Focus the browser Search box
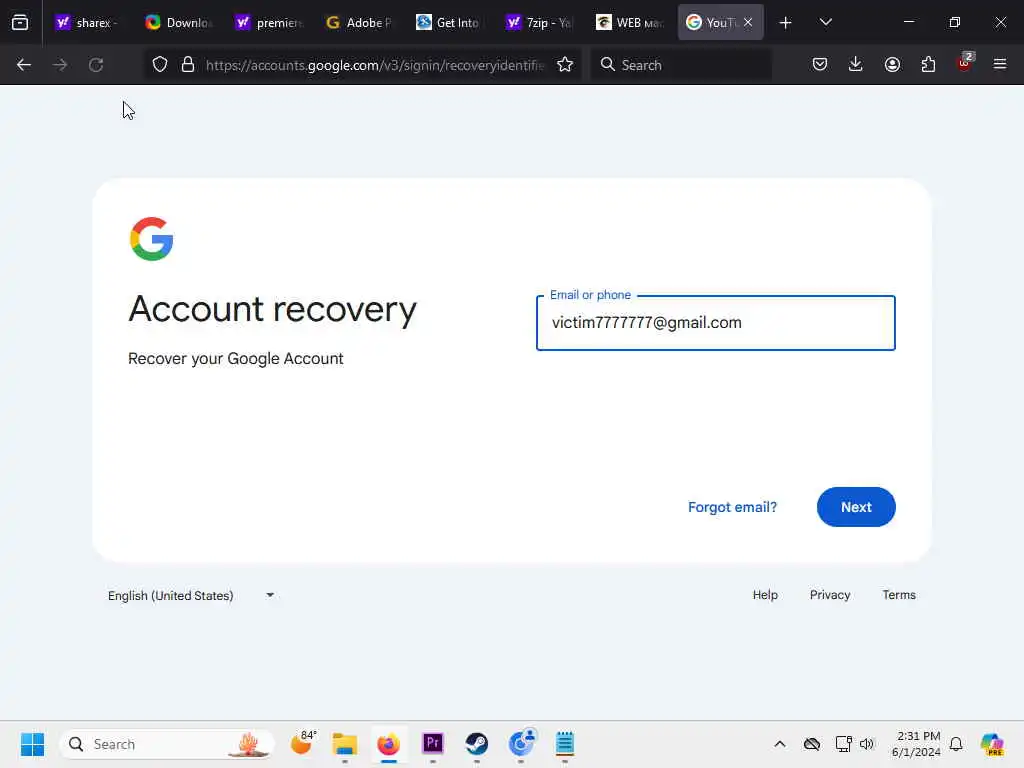1024x768 pixels. 681,65
